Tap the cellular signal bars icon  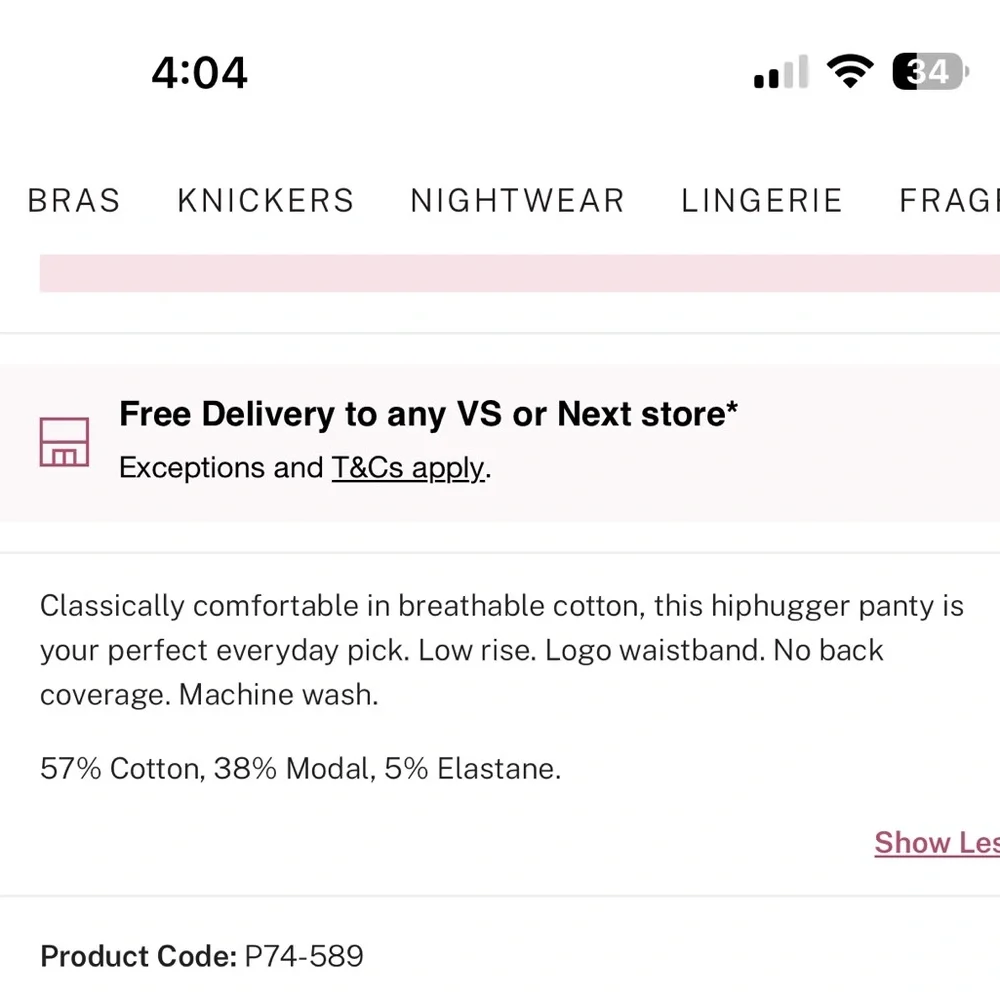coord(781,71)
